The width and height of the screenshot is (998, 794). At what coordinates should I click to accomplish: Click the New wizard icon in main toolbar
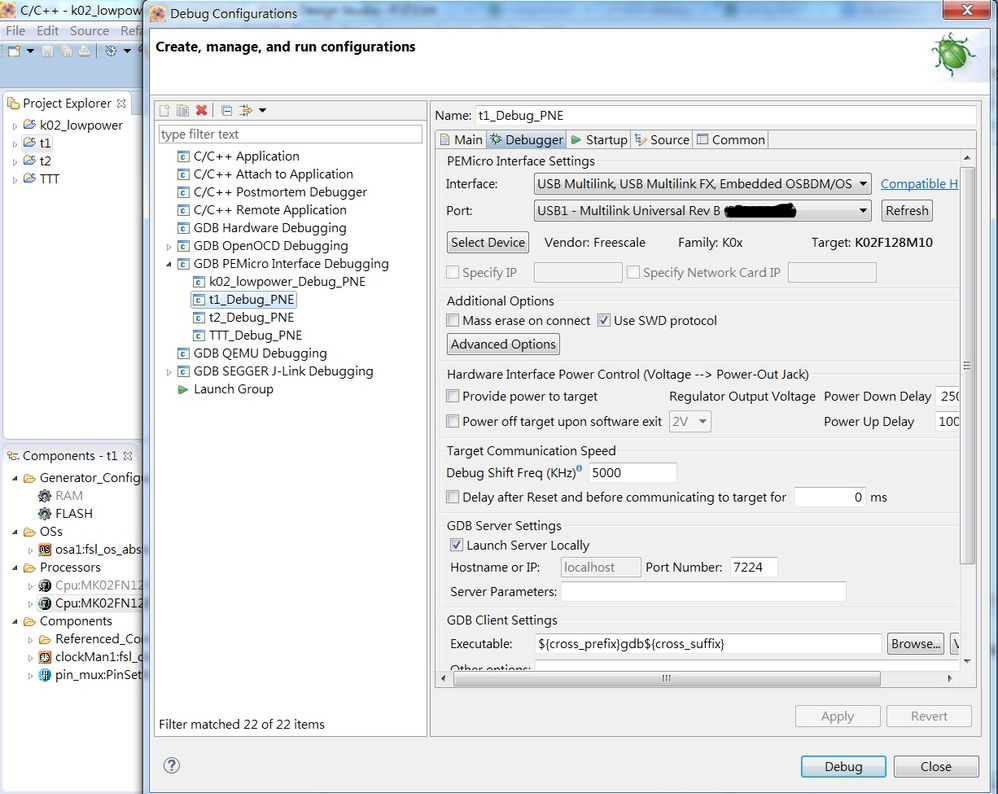click(14, 50)
